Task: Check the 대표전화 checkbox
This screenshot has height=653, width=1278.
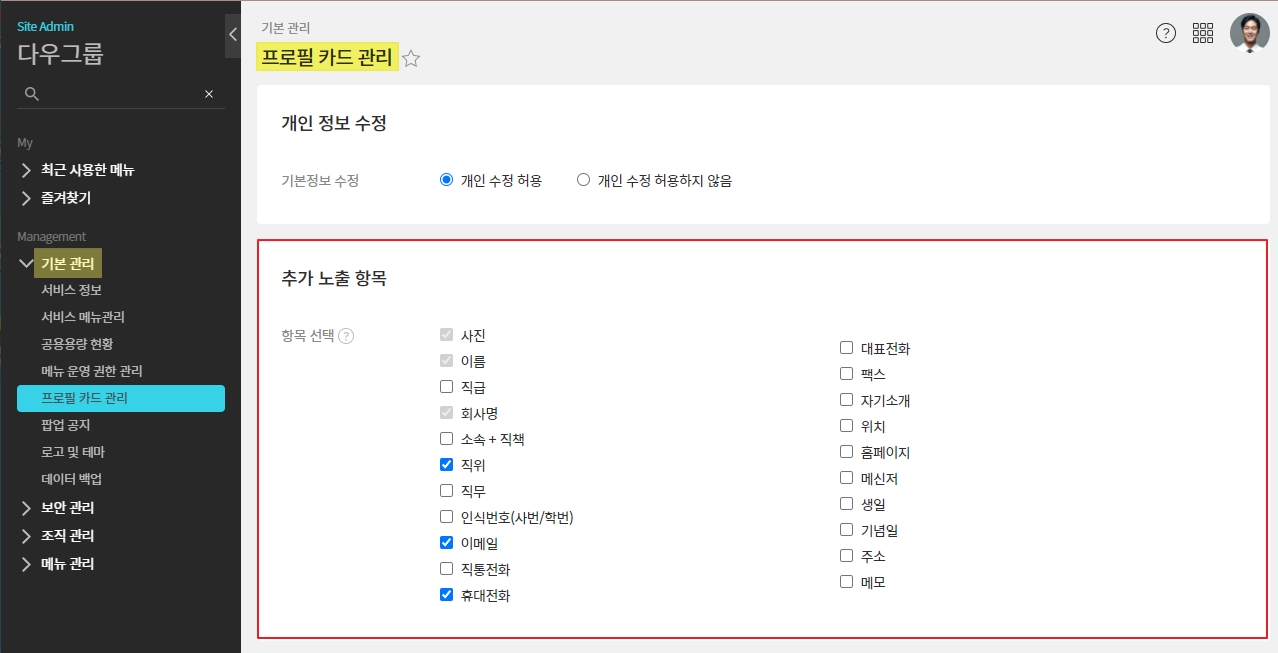Action: coord(847,348)
